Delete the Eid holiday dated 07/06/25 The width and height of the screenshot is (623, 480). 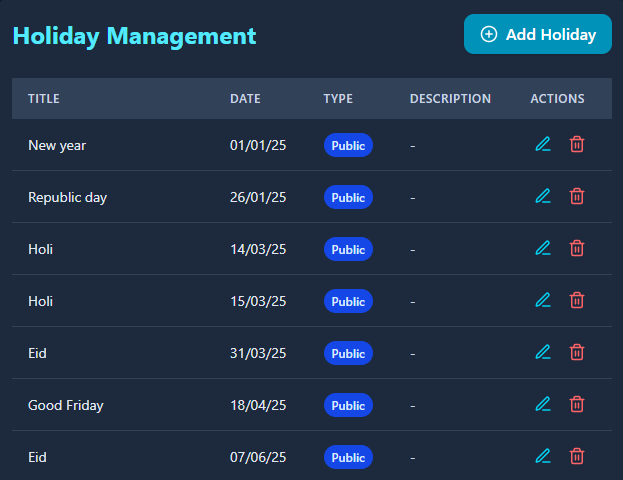pos(577,457)
